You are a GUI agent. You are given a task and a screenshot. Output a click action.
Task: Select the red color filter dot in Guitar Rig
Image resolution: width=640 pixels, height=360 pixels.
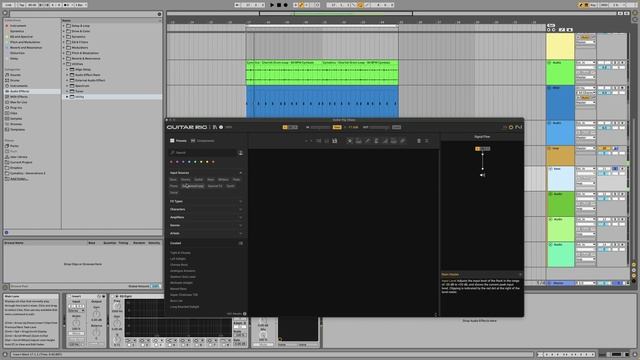[x=171, y=162]
